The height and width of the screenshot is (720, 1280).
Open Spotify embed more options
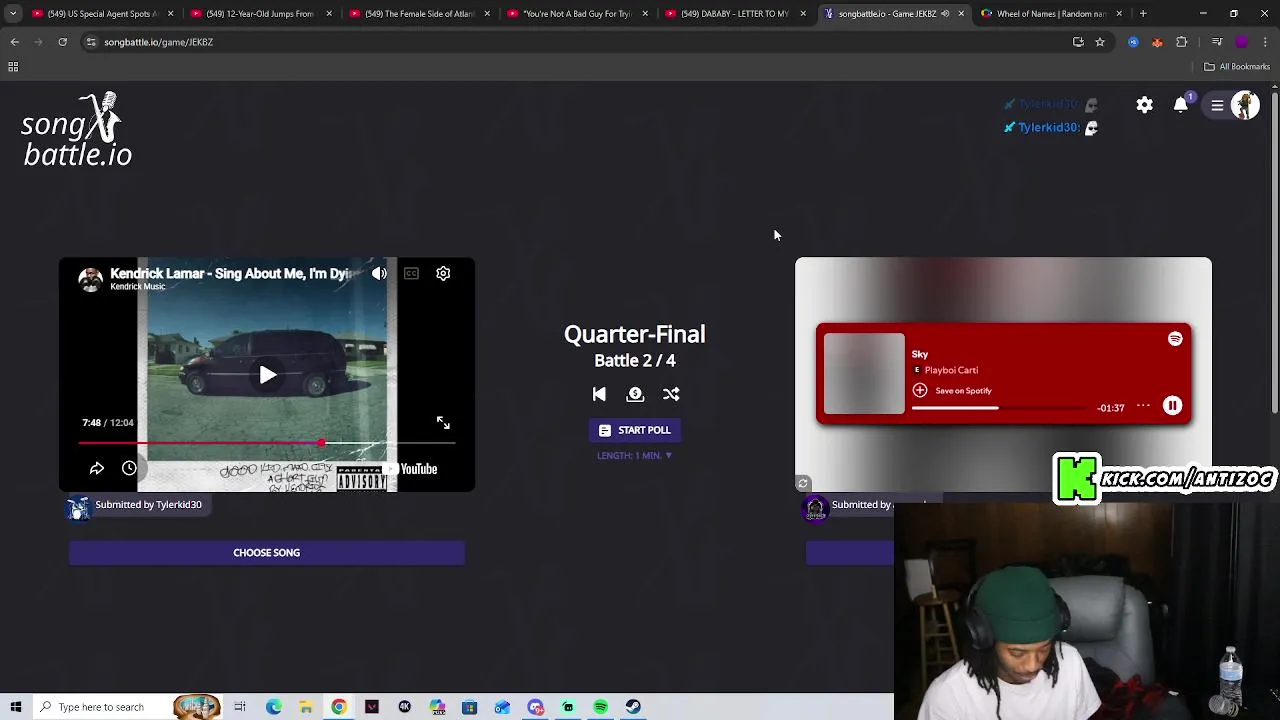click(1143, 406)
